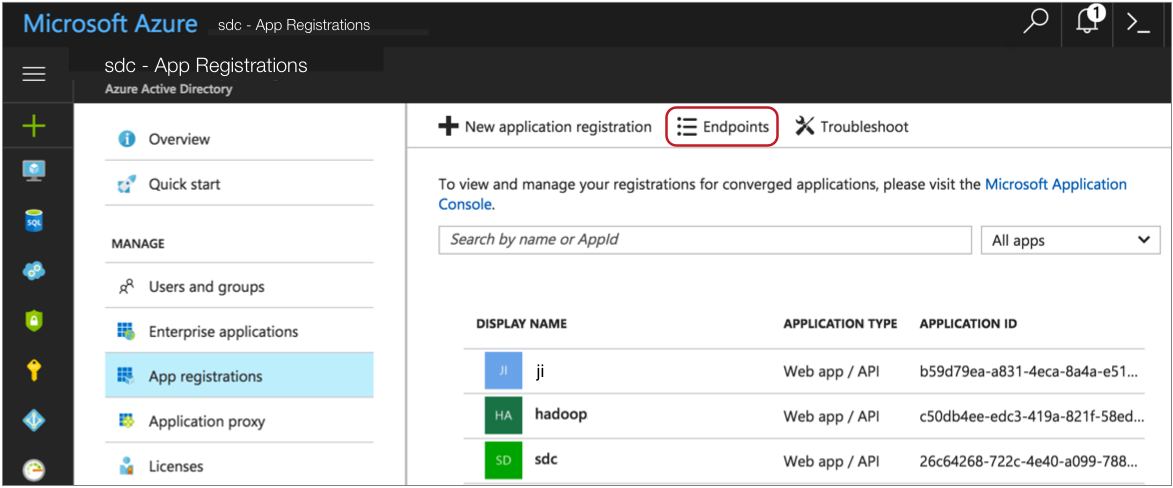Open the notifications bell
Image resolution: width=1173 pixels, height=488 pixels.
[1088, 22]
